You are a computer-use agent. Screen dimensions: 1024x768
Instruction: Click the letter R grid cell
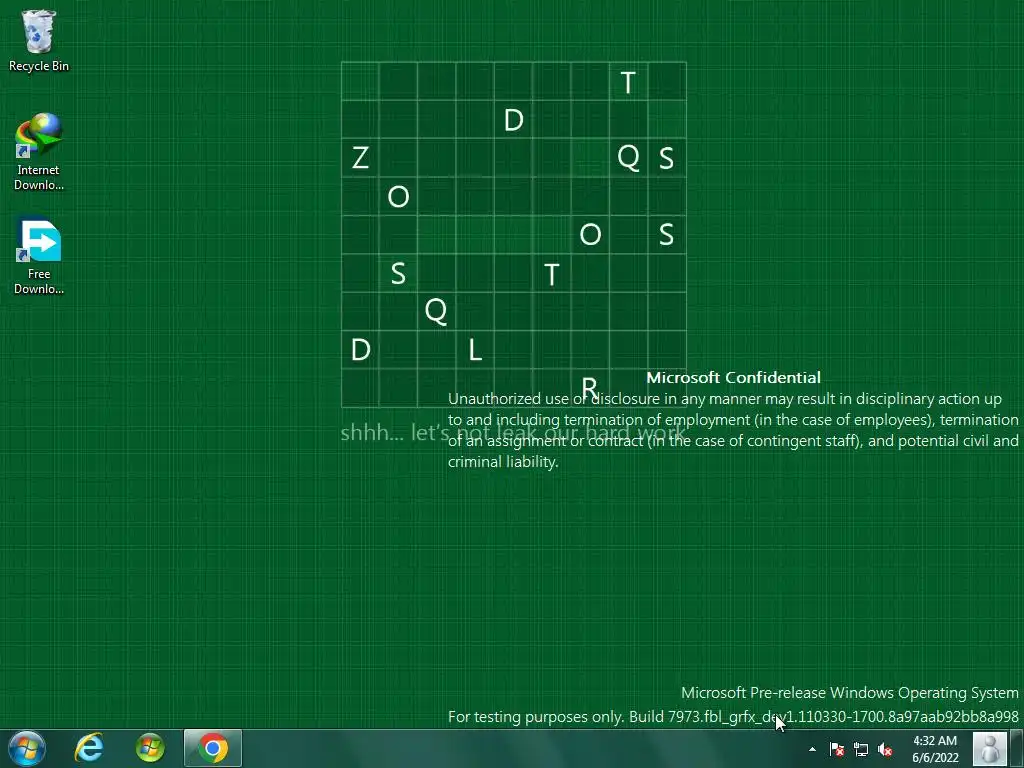(x=590, y=388)
